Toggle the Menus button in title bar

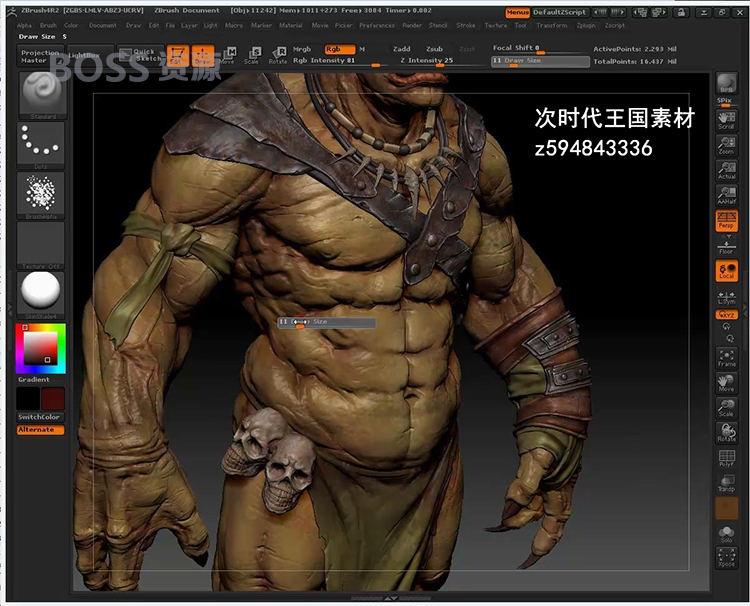click(x=518, y=12)
